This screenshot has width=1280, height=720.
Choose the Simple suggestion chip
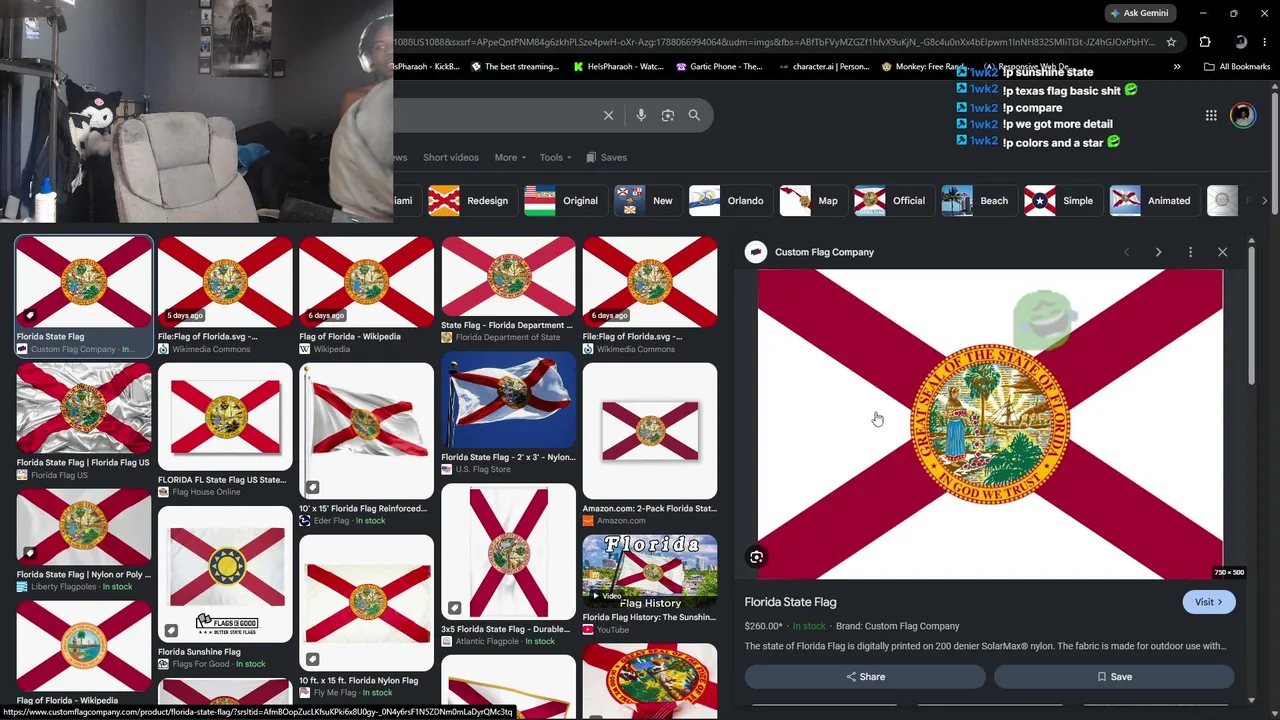[x=1060, y=201]
